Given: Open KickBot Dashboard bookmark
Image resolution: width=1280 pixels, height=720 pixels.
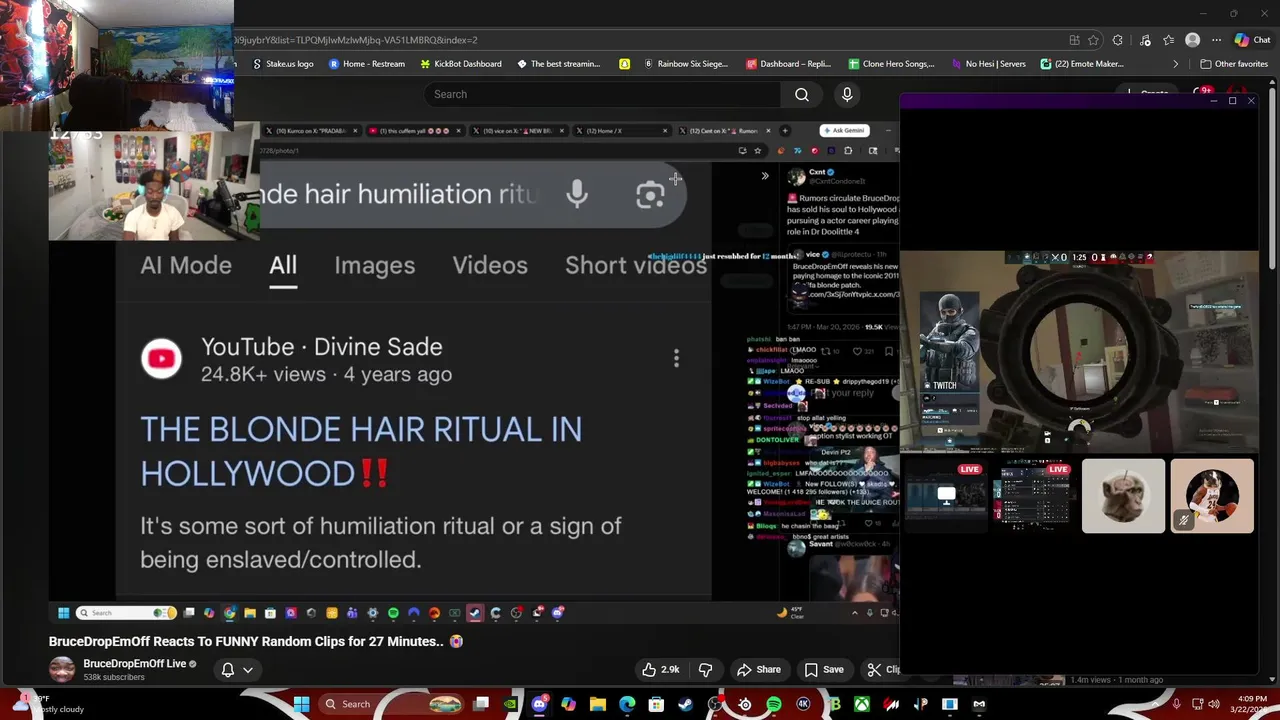Looking at the screenshot, I should [461, 64].
